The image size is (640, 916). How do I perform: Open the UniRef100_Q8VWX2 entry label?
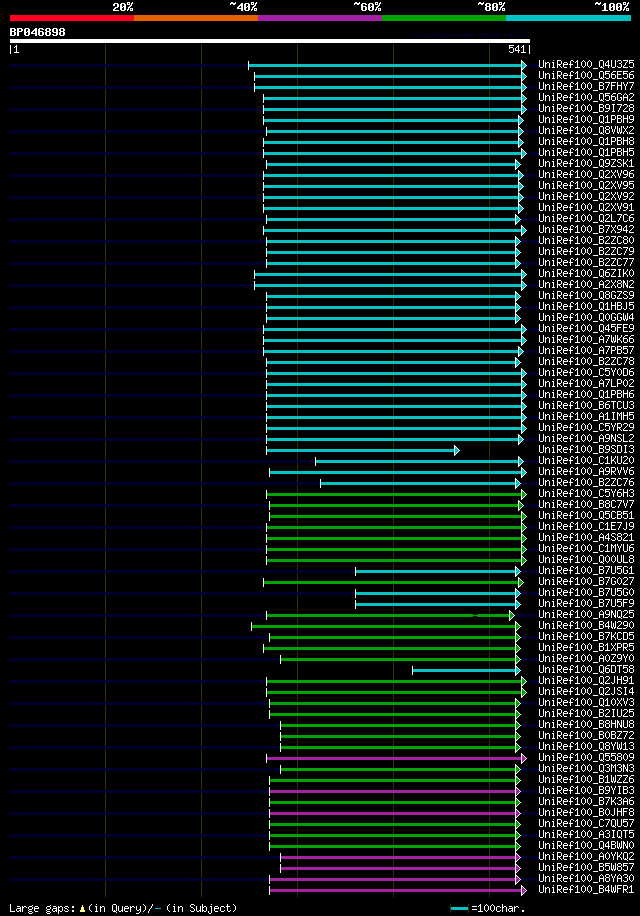(586, 130)
